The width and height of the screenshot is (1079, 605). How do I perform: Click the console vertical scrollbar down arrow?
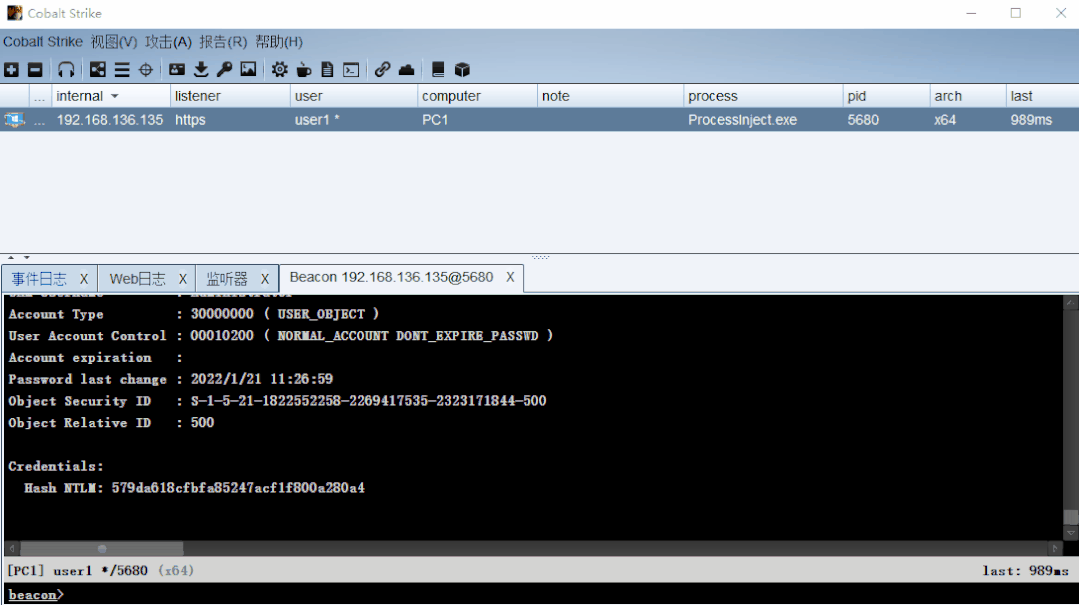click(1071, 533)
